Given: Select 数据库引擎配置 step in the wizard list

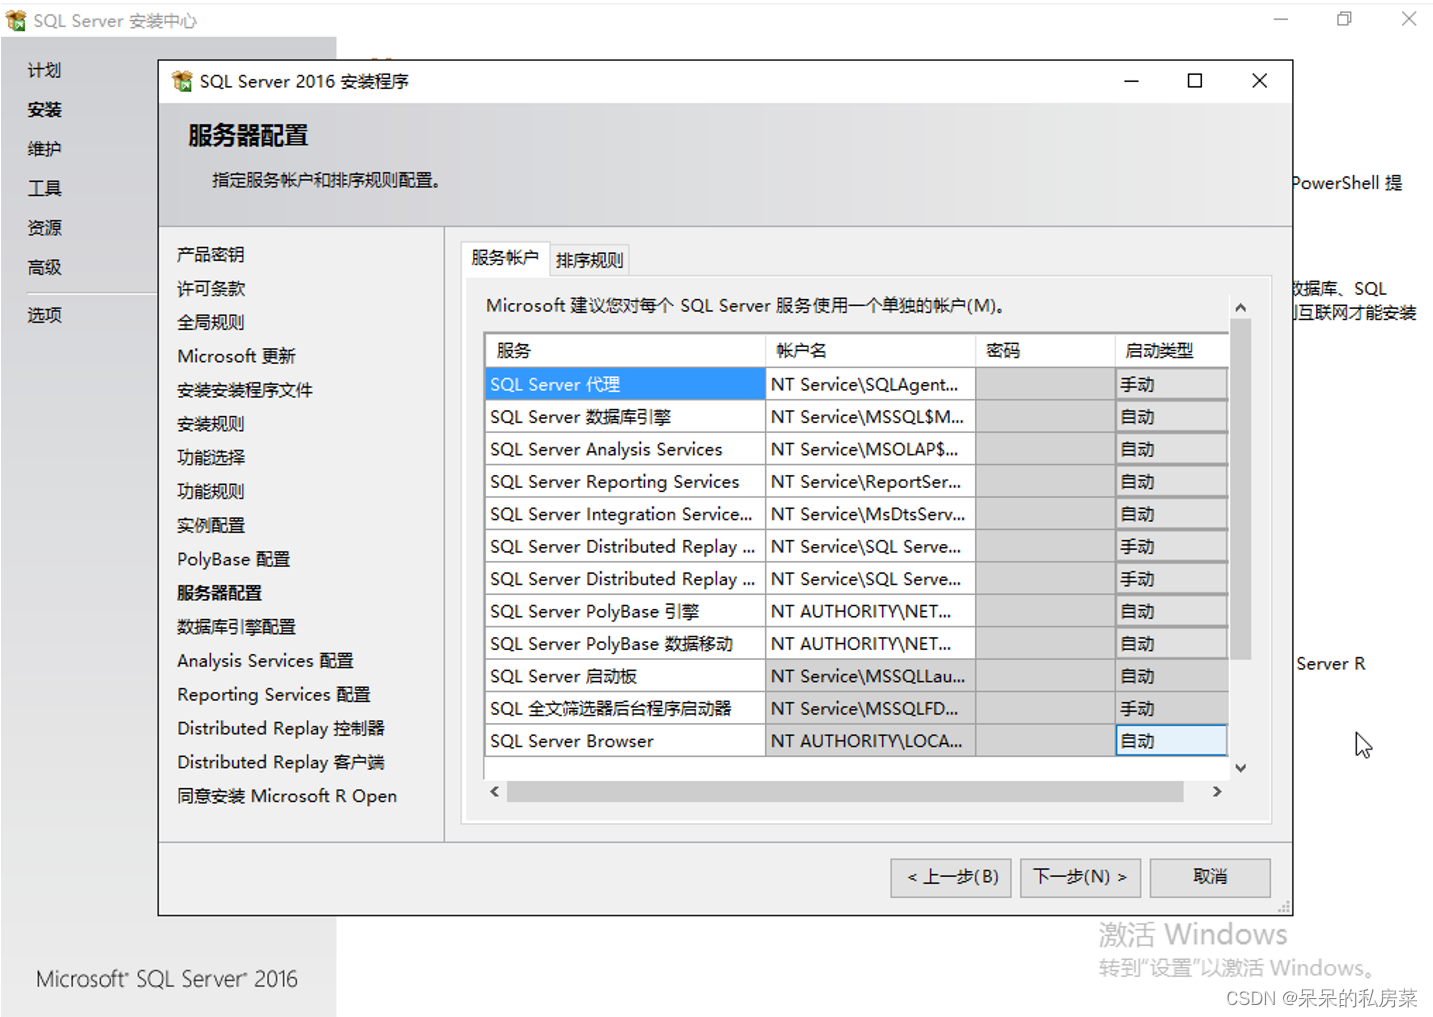Looking at the screenshot, I should coord(237,627).
